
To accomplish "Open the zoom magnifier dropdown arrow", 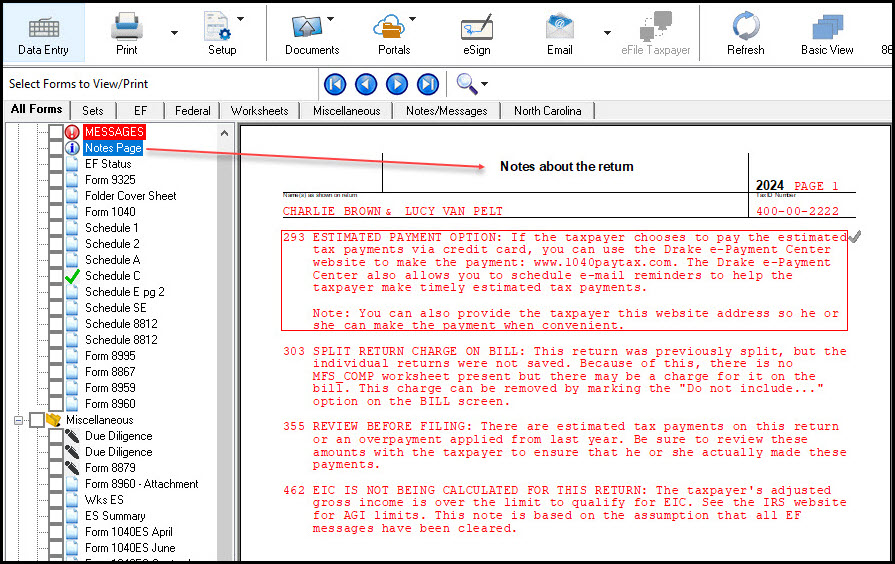I will click(x=485, y=84).
